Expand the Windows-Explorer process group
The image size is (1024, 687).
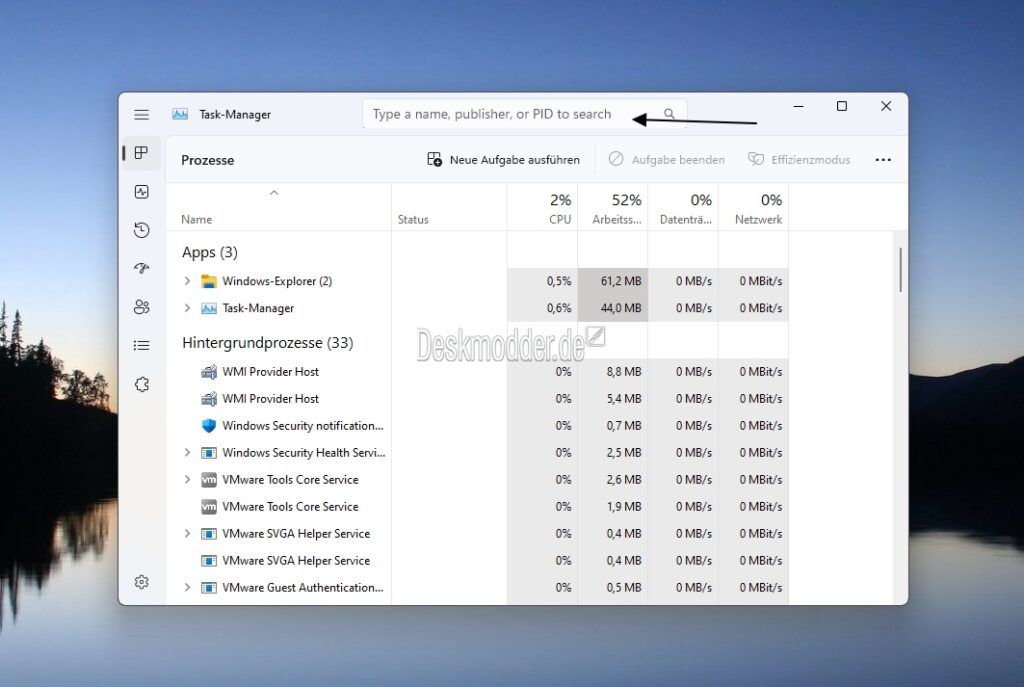point(187,281)
